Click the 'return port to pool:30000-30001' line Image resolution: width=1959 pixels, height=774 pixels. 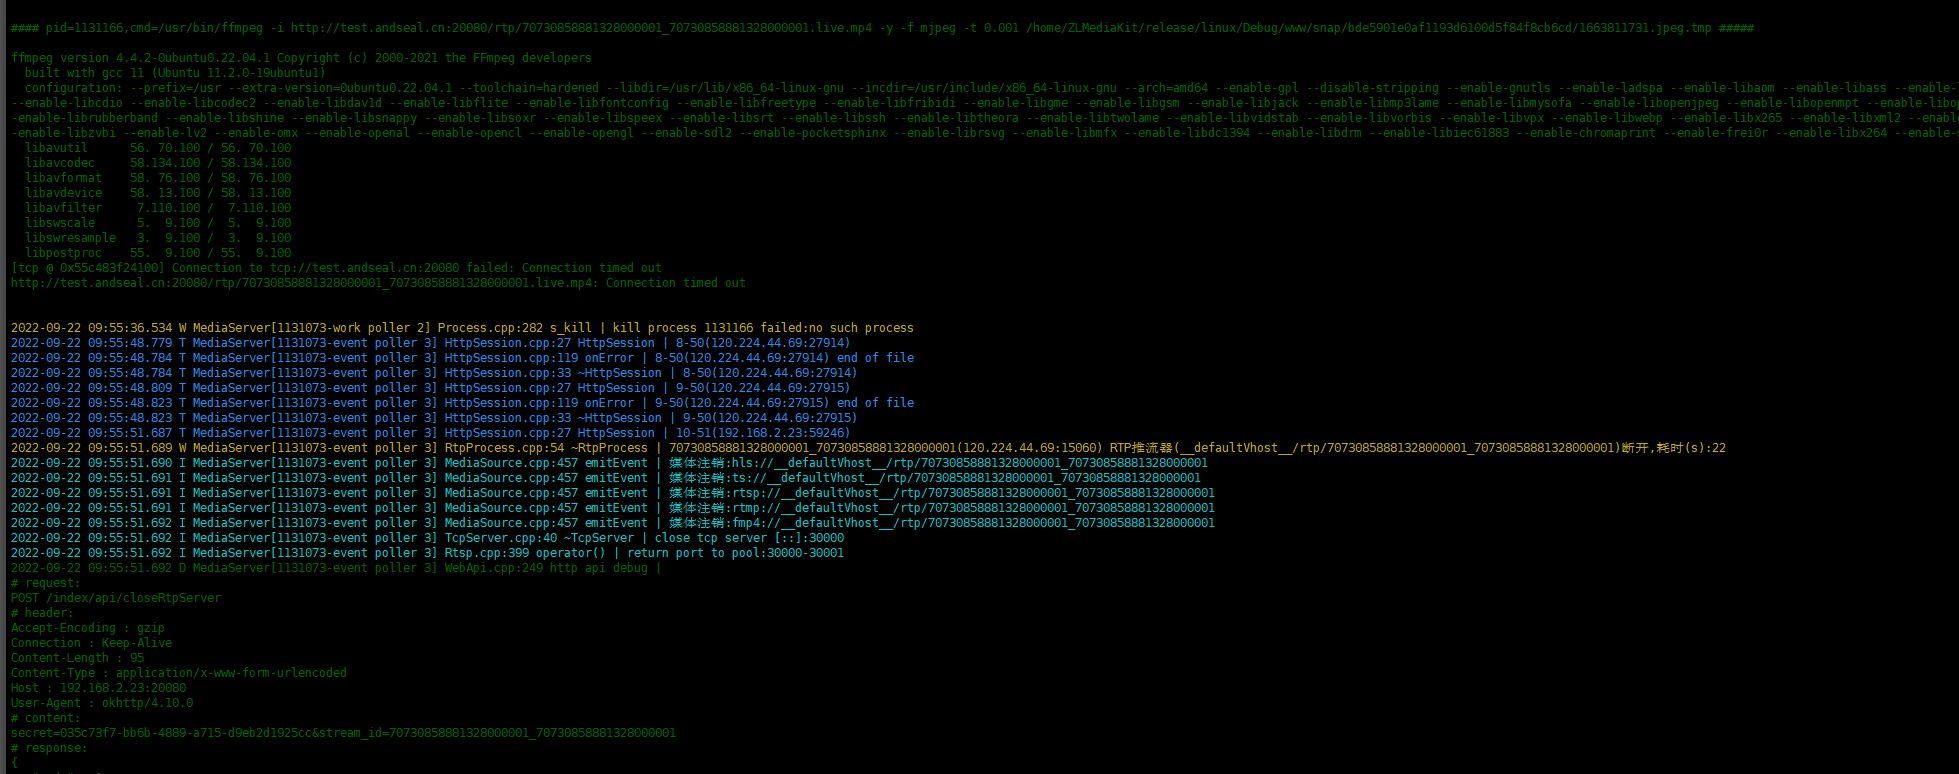427,553
